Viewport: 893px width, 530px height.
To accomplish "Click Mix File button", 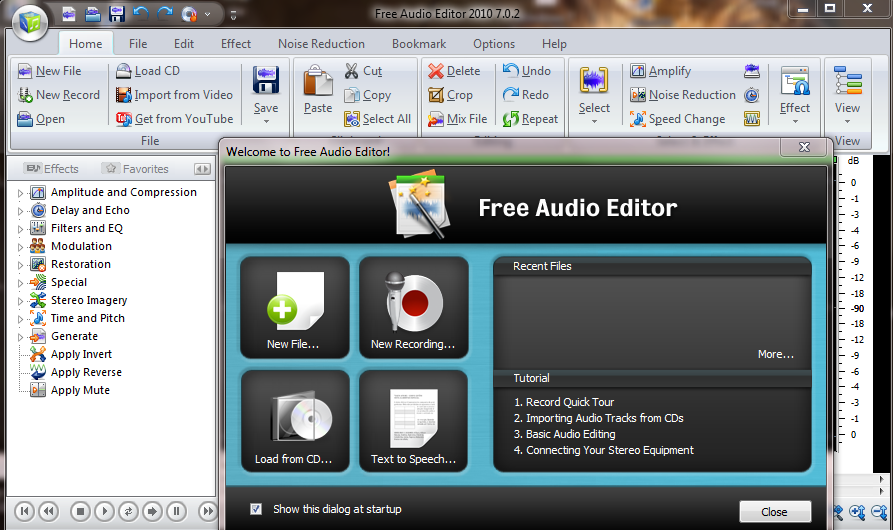I will pyautogui.click(x=458, y=119).
